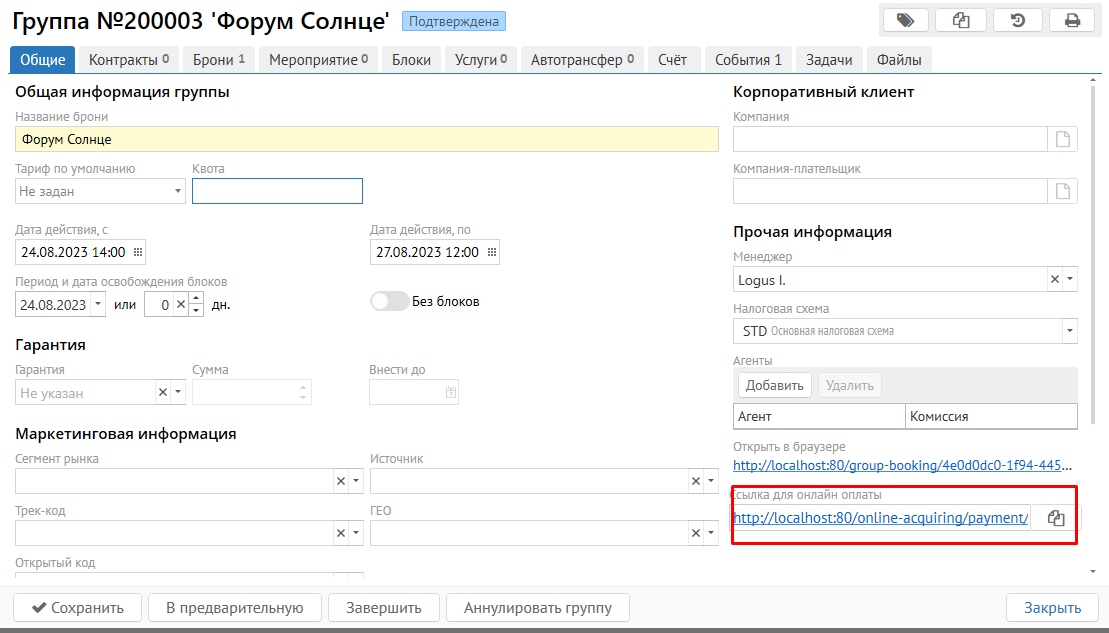Toggle the Без блоков switch
1109x633 pixels.
[389, 301]
